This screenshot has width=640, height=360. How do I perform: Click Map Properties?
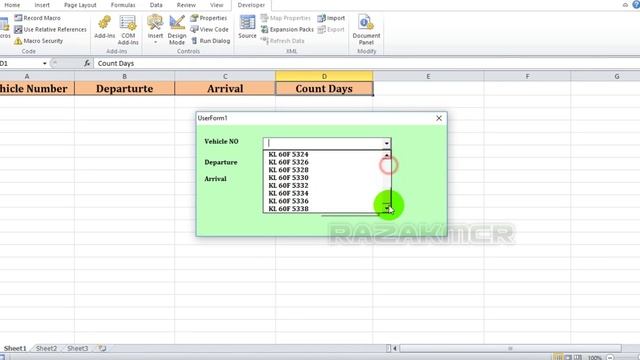click(286, 18)
